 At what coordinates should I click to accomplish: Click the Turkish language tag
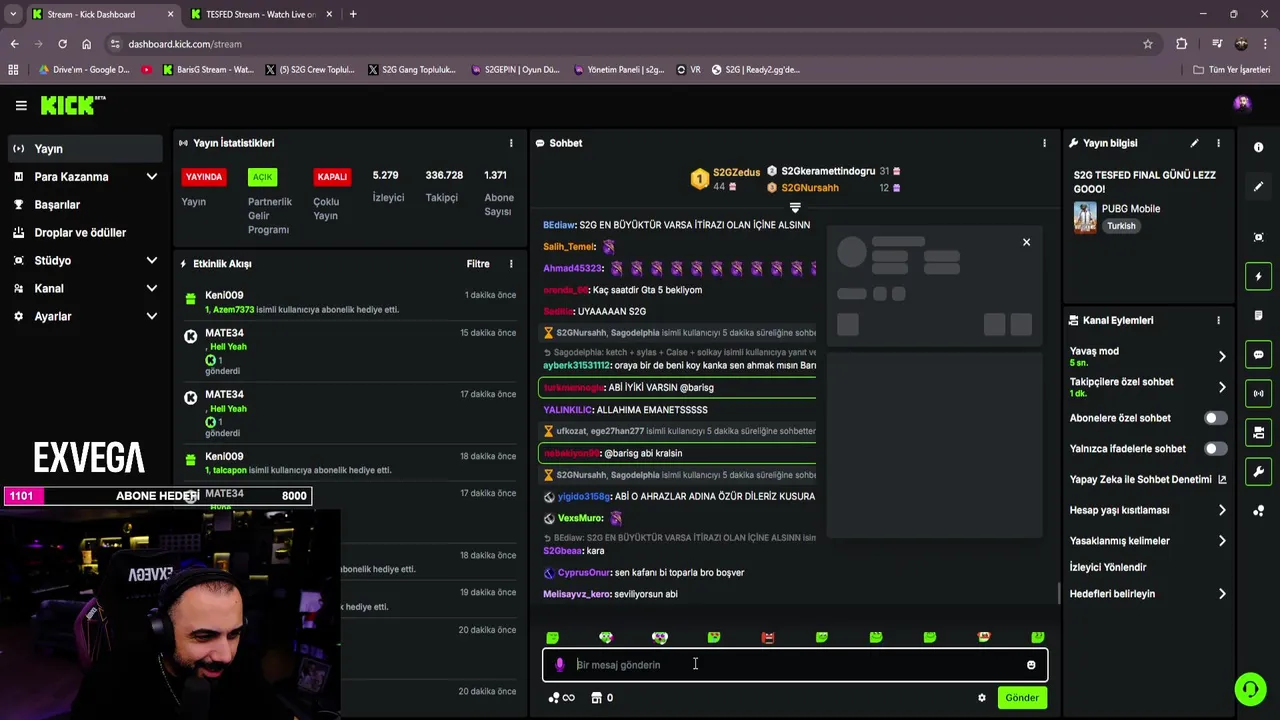tap(1121, 226)
